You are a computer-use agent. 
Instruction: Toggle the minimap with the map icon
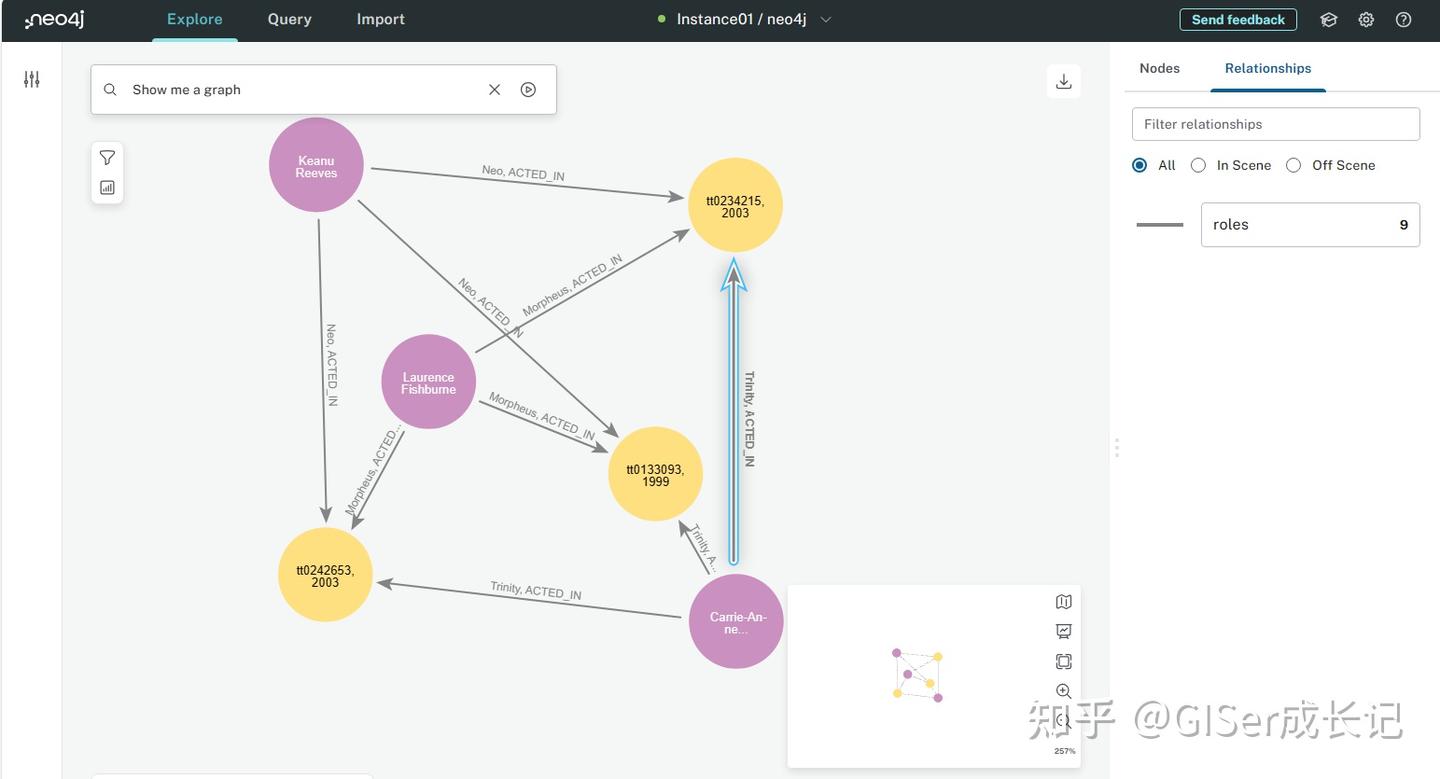(x=1063, y=601)
